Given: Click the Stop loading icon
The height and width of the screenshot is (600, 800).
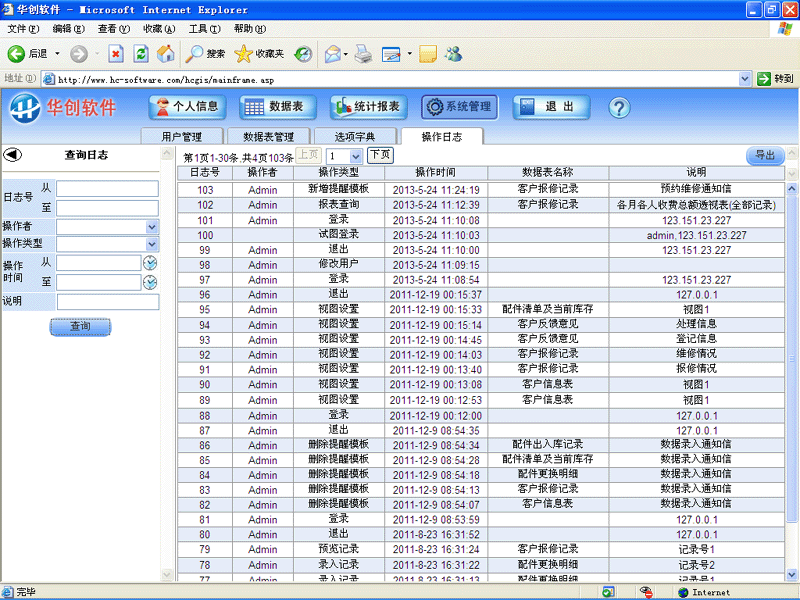Looking at the screenshot, I should pyautogui.click(x=116, y=54).
